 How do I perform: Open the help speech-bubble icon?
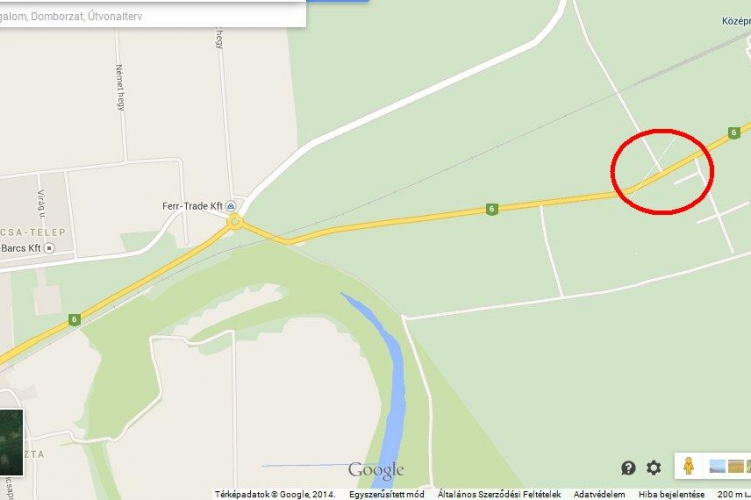628,468
